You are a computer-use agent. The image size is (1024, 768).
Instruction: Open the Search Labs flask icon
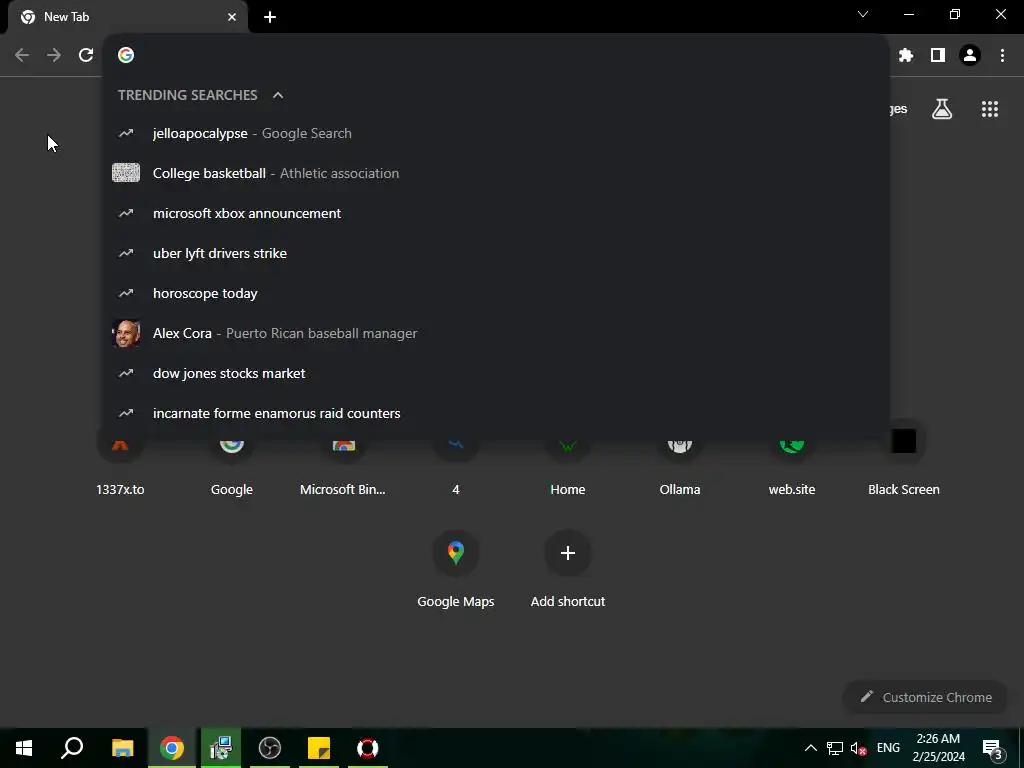pos(942,109)
